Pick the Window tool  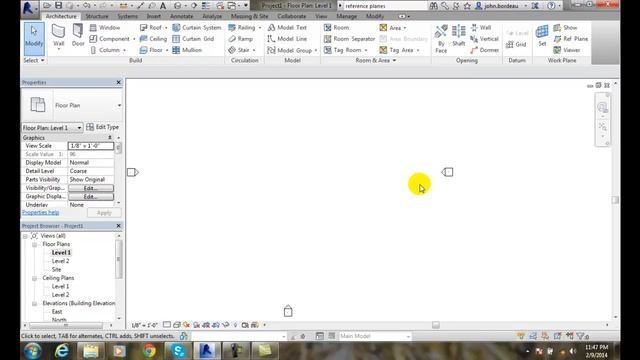coord(105,27)
